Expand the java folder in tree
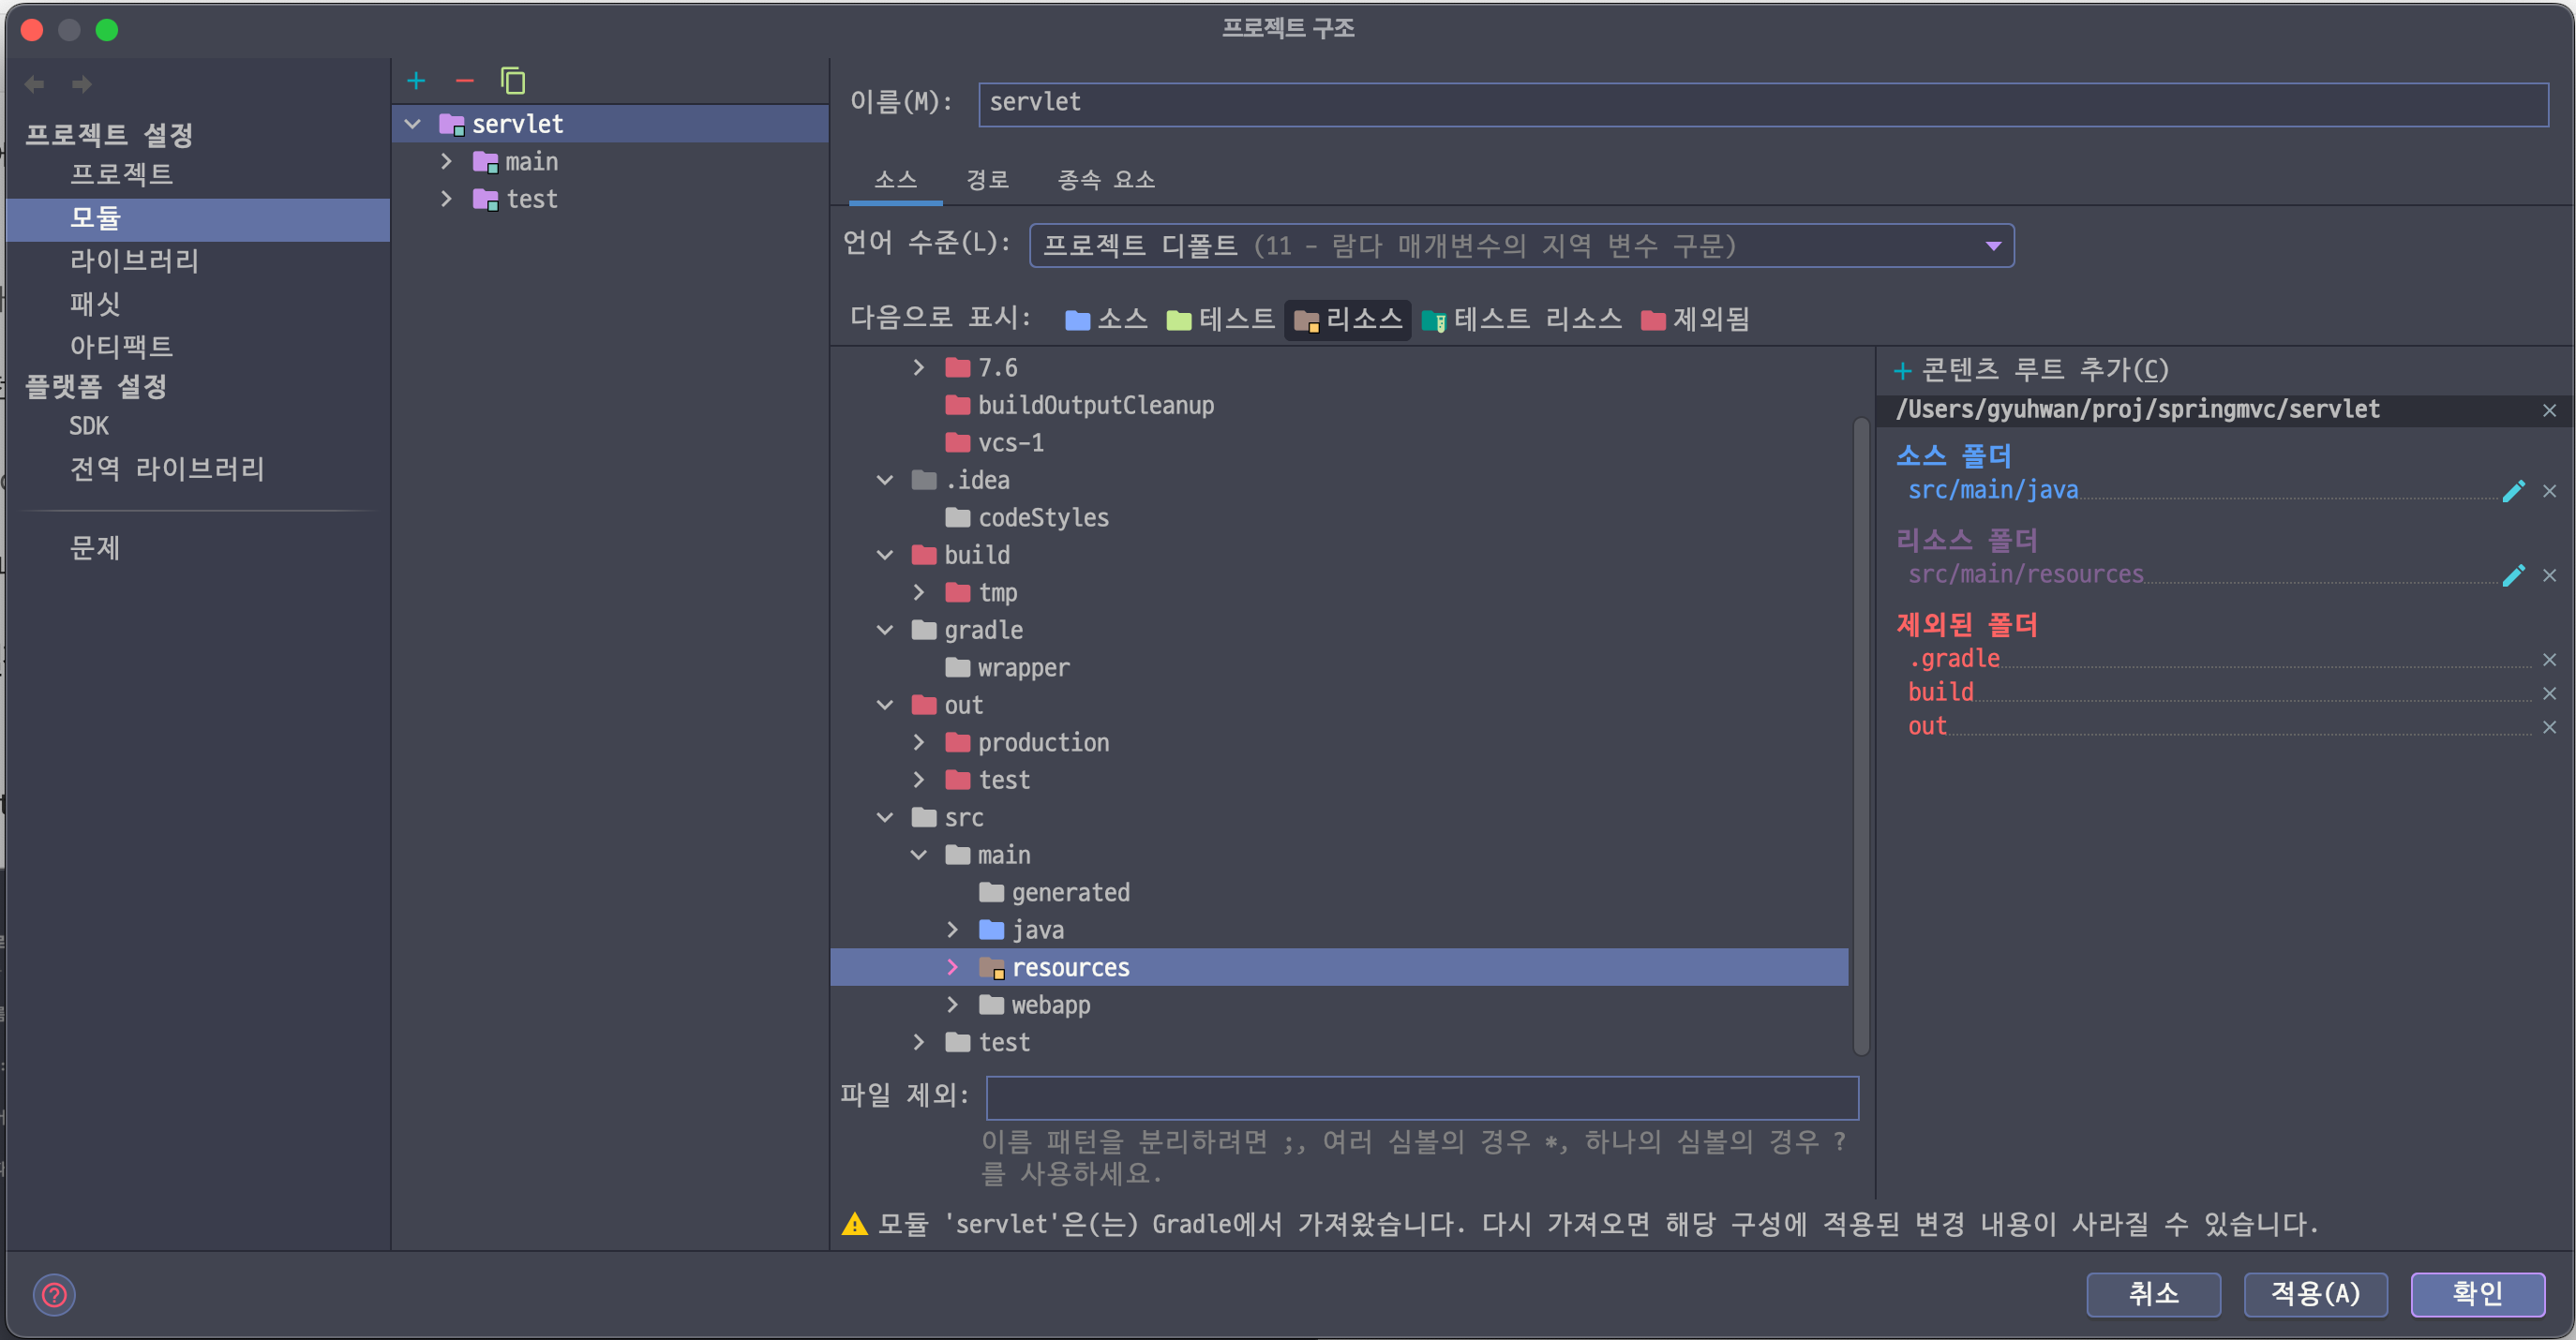Screen dimensions: 2576x1340 (x=952, y=930)
